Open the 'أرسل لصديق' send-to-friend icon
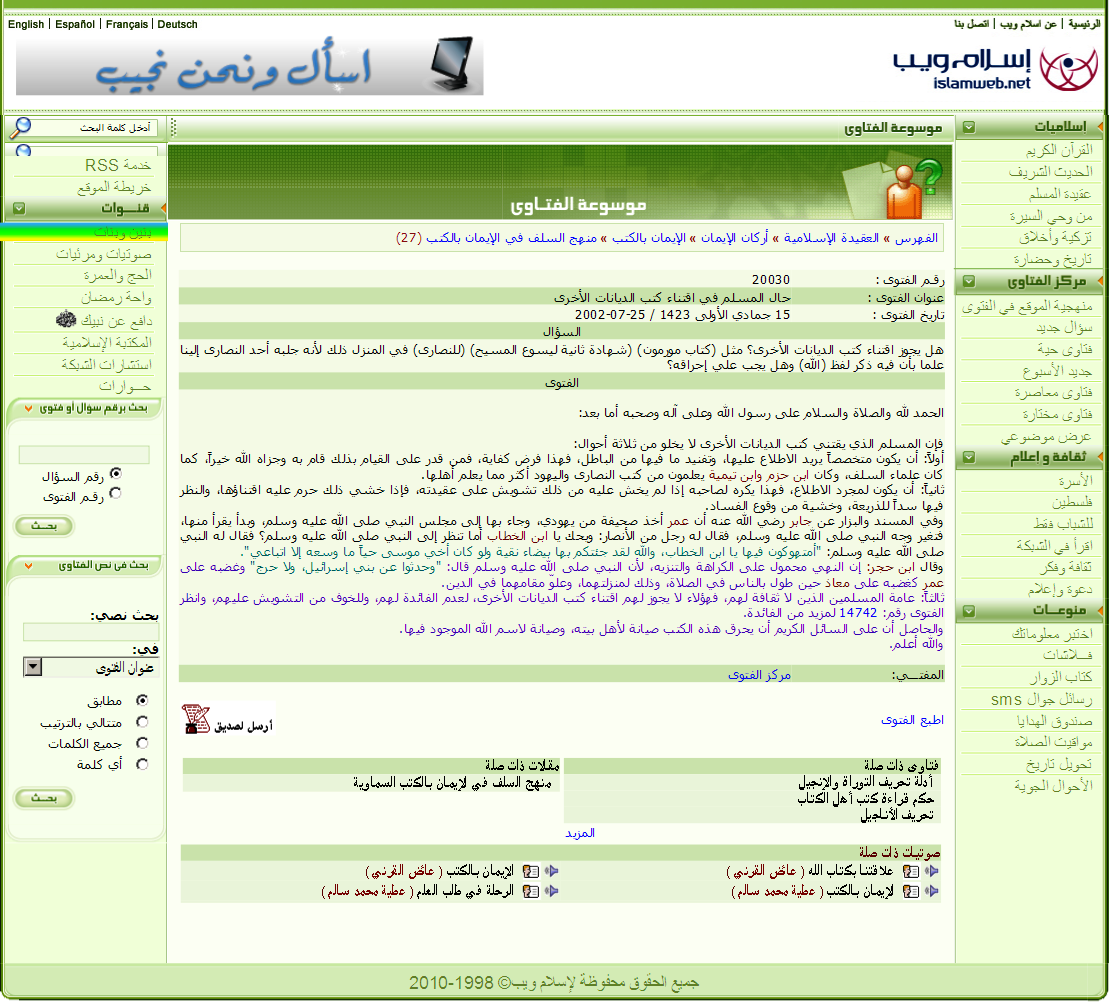This screenshot has height=1002, width=1109. [x=228, y=720]
